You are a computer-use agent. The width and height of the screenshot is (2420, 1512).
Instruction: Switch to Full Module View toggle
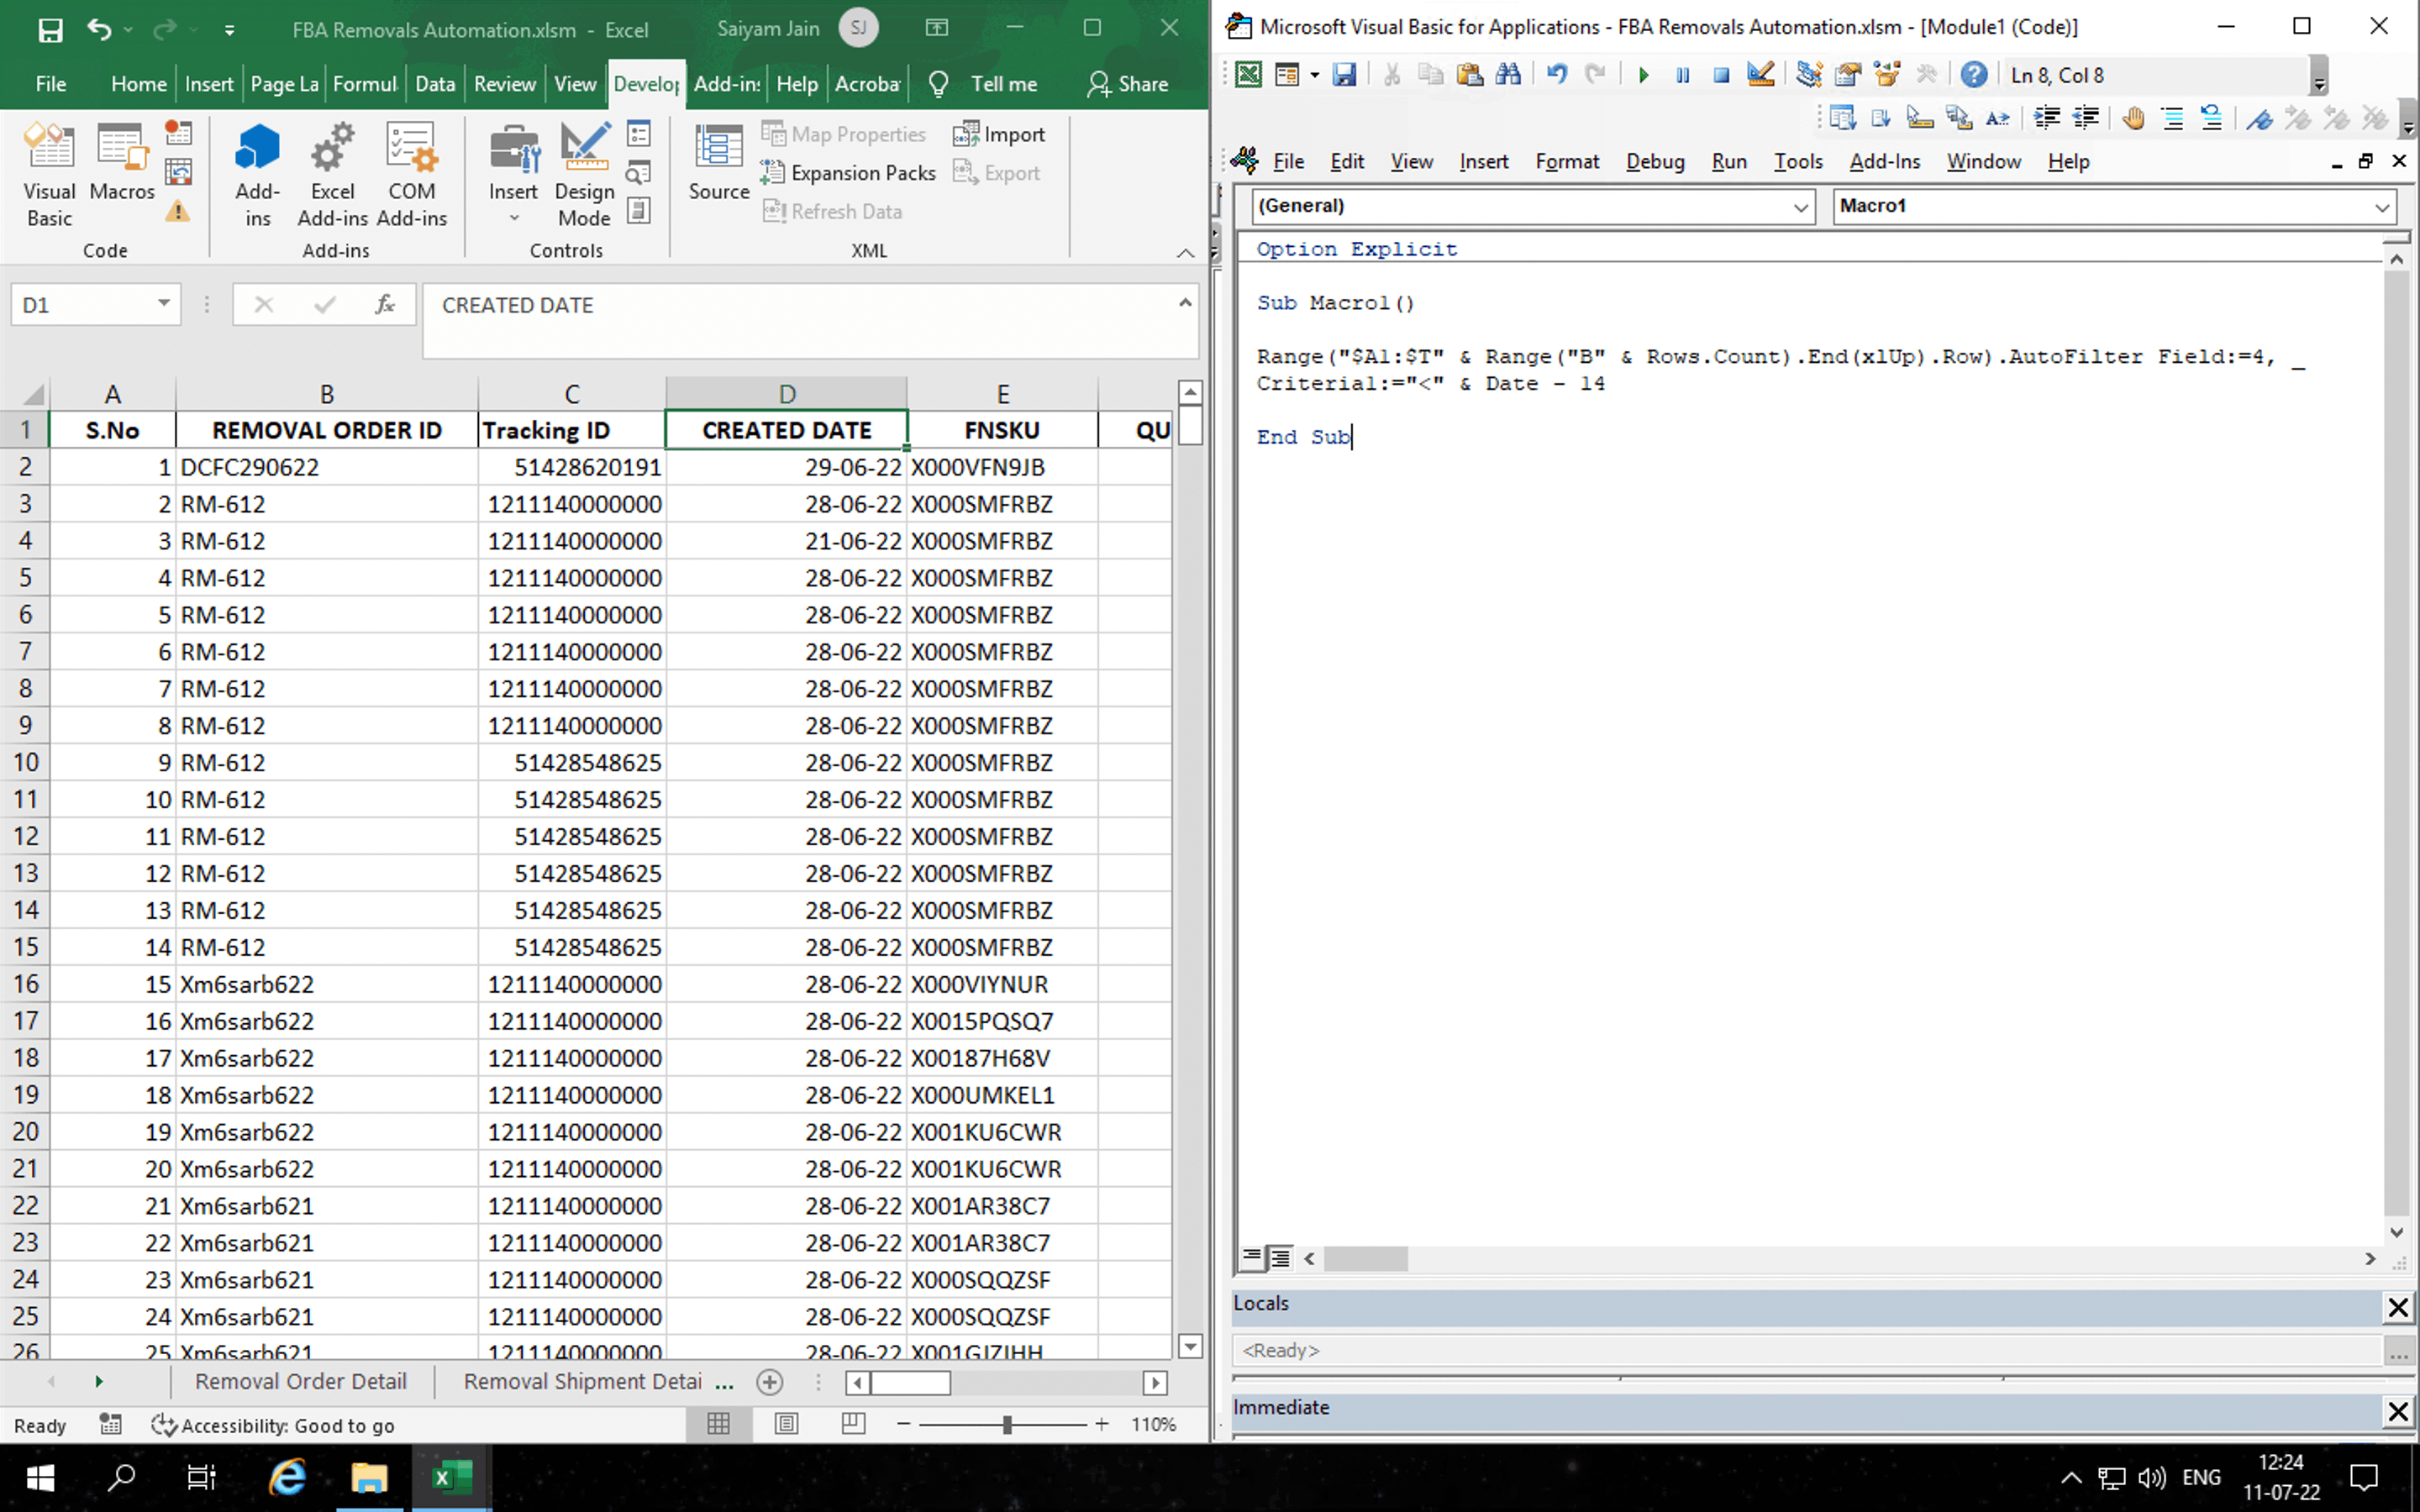1281,1257
